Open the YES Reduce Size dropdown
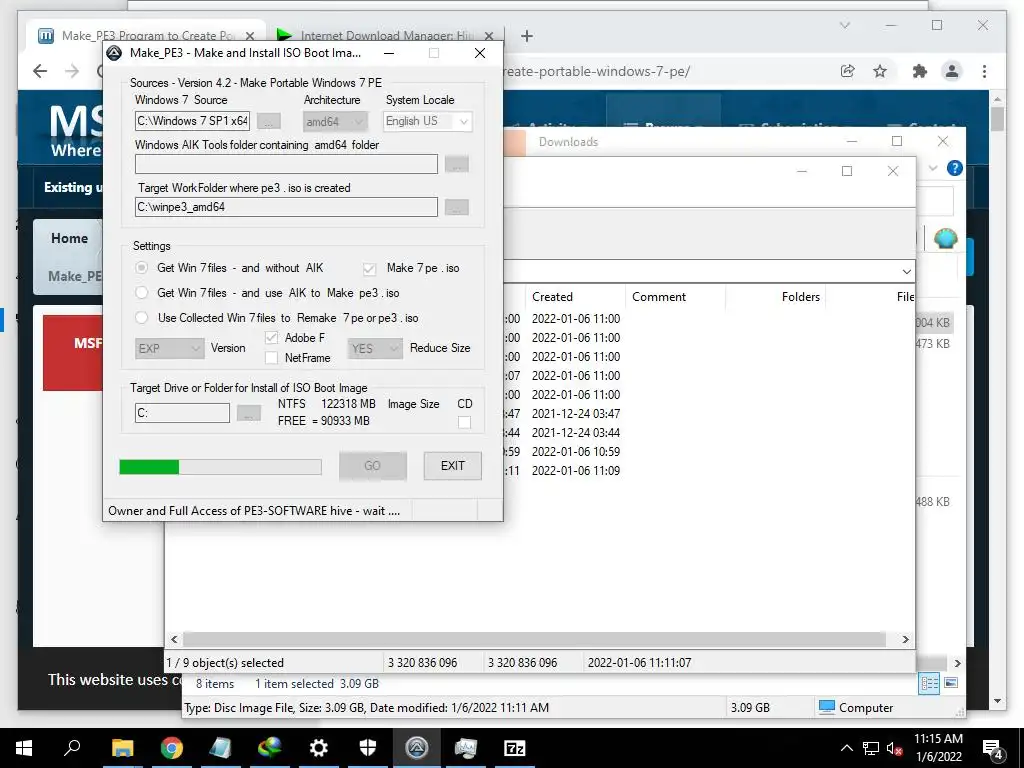This screenshot has width=1024, height=768. point(375,349)
